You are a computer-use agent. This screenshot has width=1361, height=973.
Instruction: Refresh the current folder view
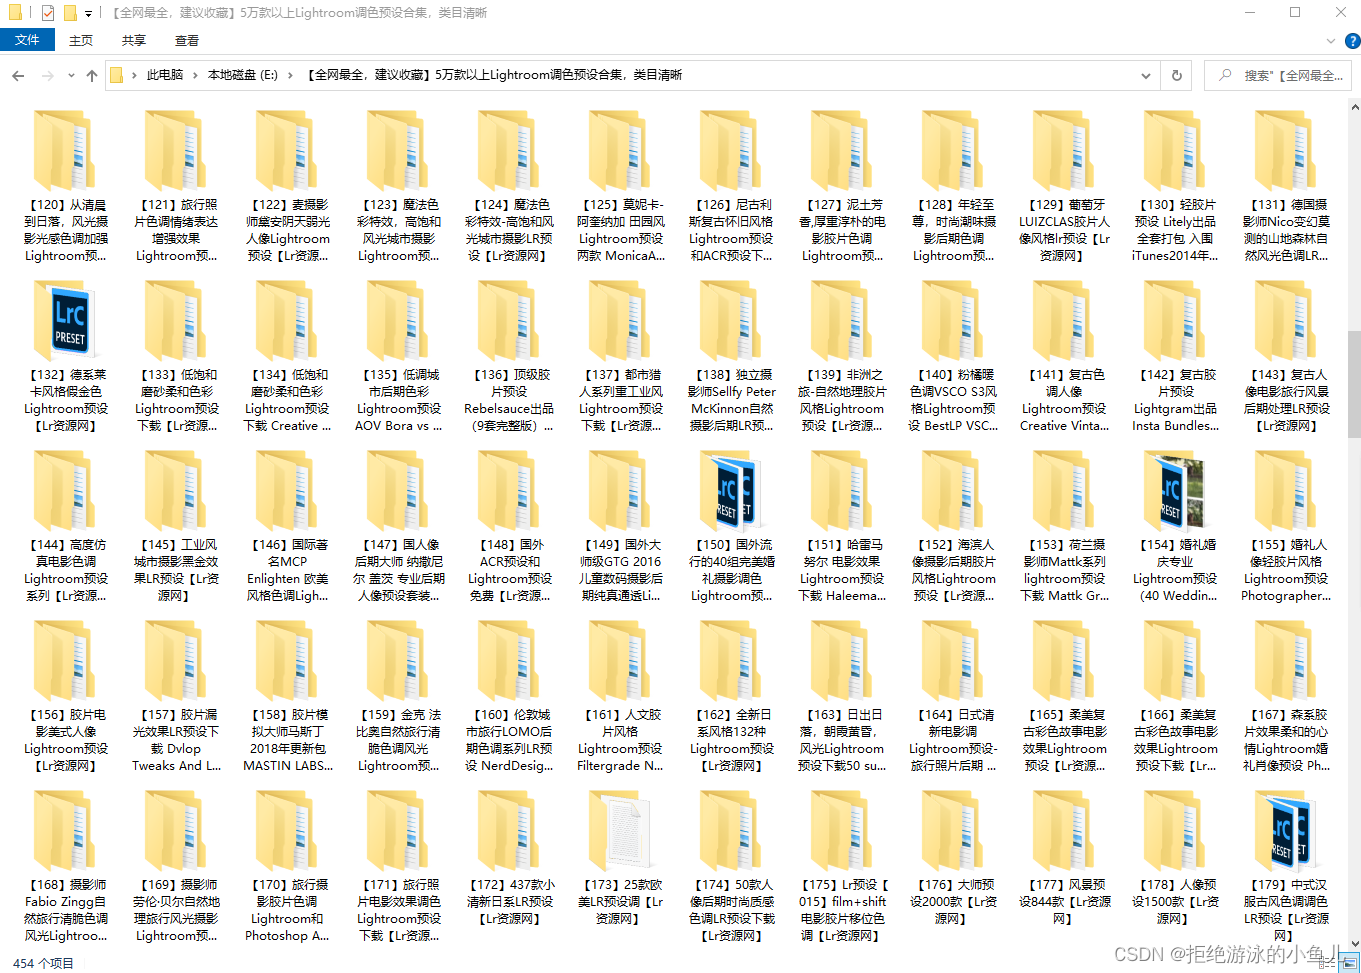(x=1177, y=75)
